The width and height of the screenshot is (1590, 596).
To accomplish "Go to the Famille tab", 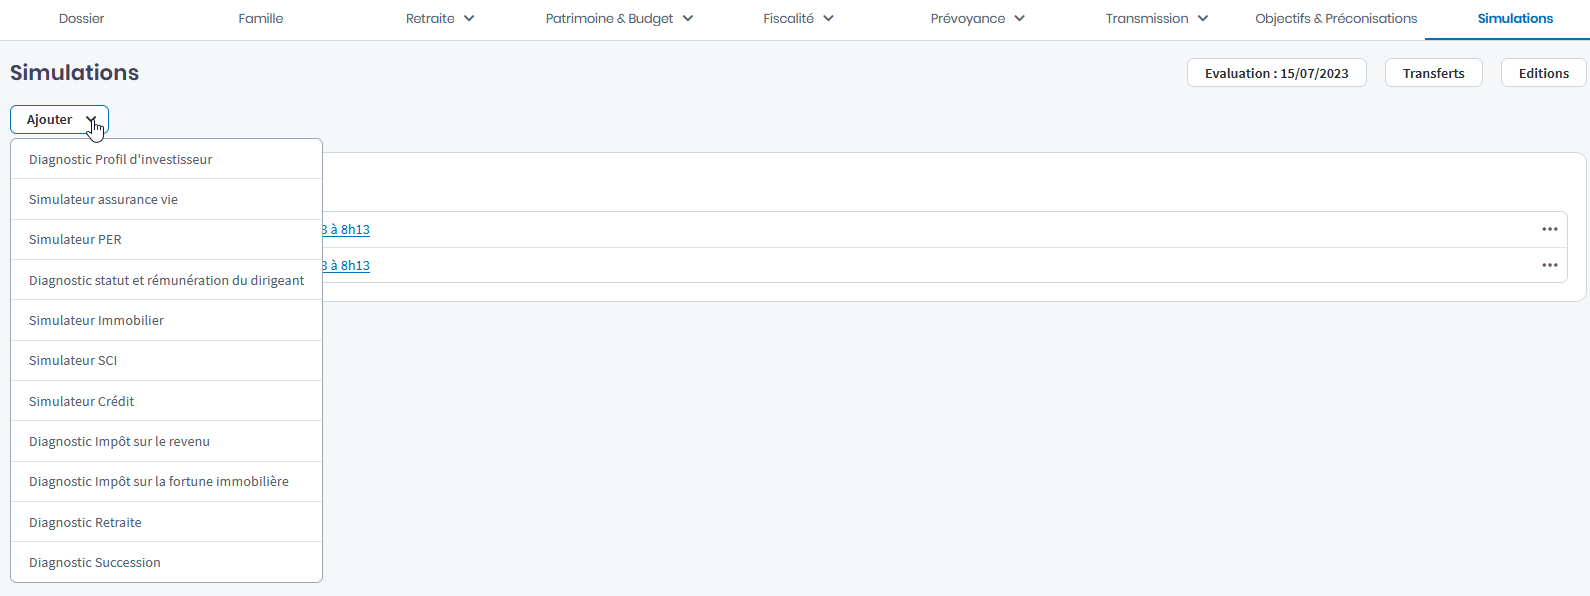I will coord(260,19).
